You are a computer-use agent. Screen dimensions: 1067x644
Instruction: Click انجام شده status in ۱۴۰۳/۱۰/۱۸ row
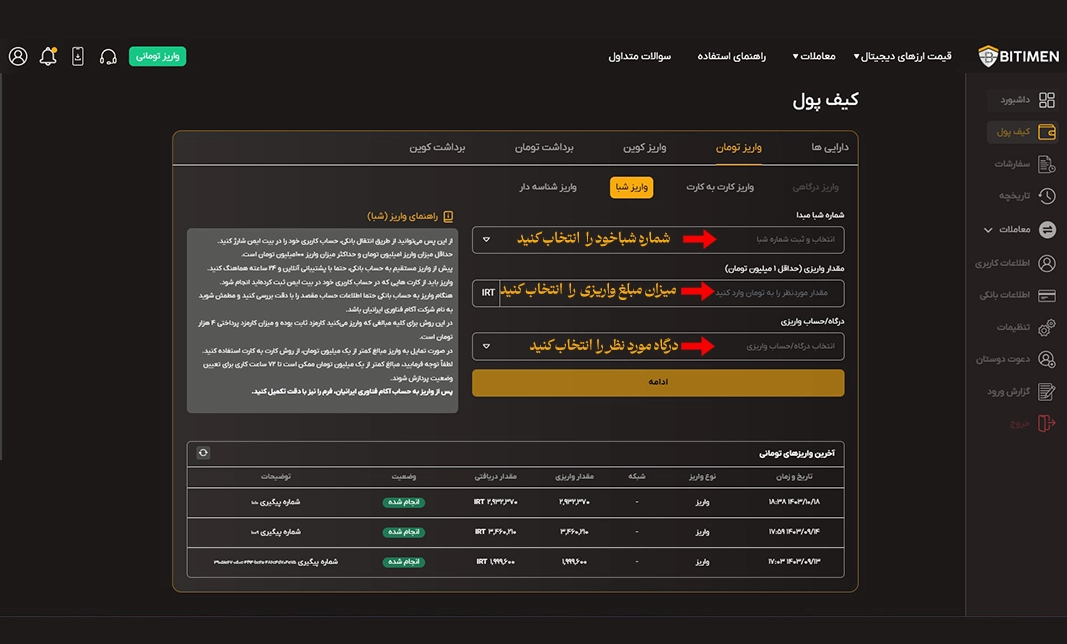(404, 502)
